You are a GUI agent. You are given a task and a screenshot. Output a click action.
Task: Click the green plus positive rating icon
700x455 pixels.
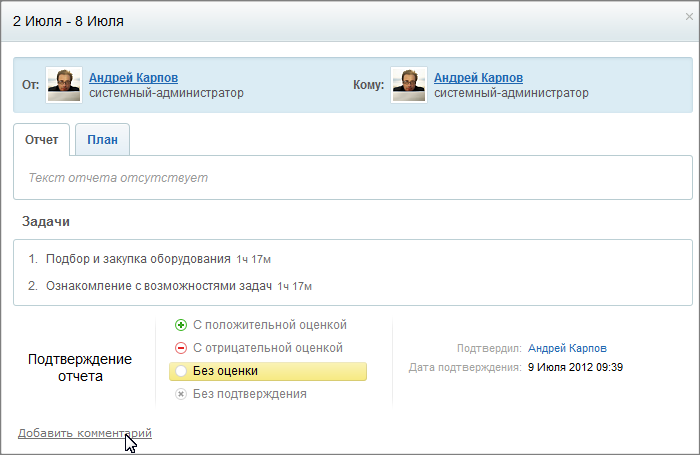(x=181, y=325)
